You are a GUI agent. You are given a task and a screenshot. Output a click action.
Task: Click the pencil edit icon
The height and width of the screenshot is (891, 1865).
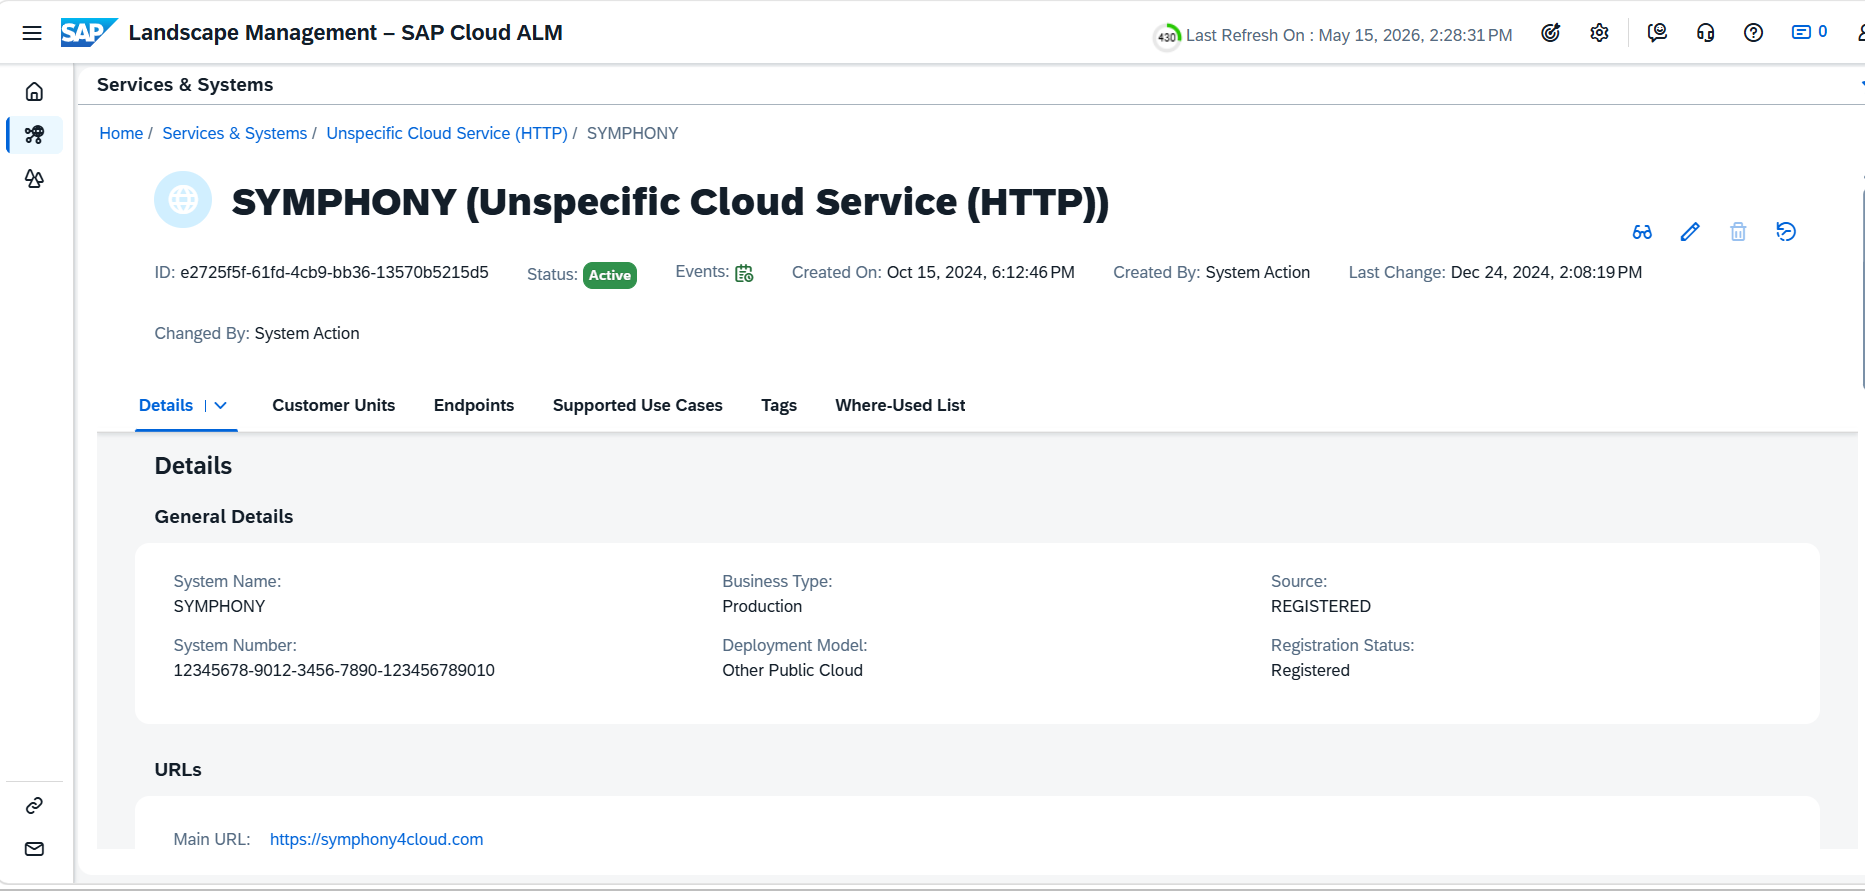[x=1690, y=232]
